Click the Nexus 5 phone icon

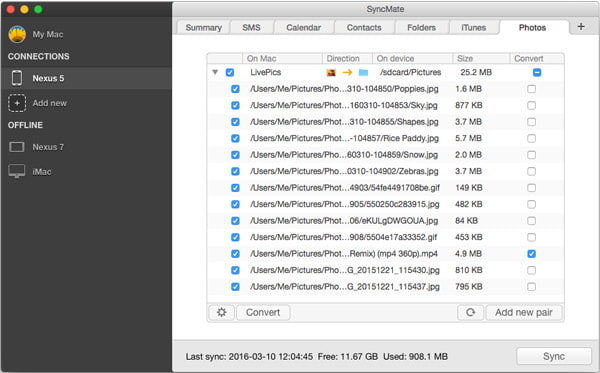pos(17,78)
